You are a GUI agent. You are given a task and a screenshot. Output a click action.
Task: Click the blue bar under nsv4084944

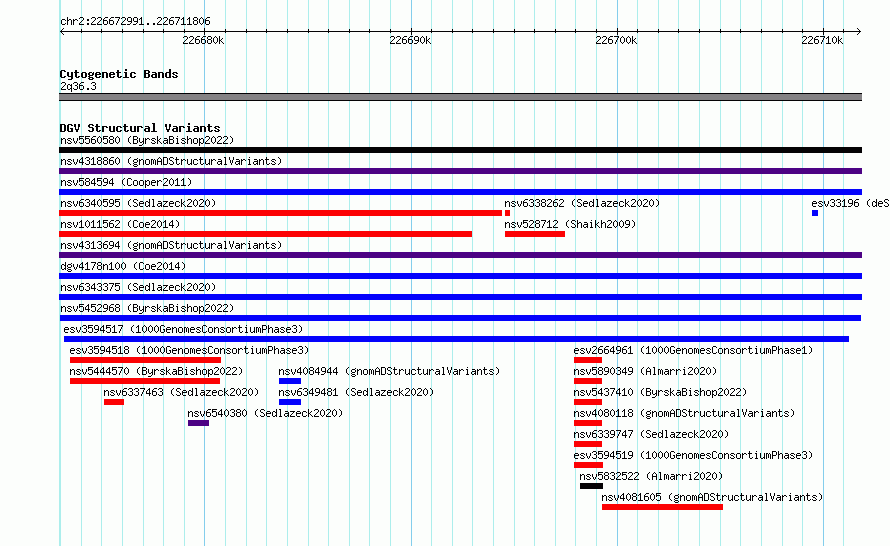[289, 381]
